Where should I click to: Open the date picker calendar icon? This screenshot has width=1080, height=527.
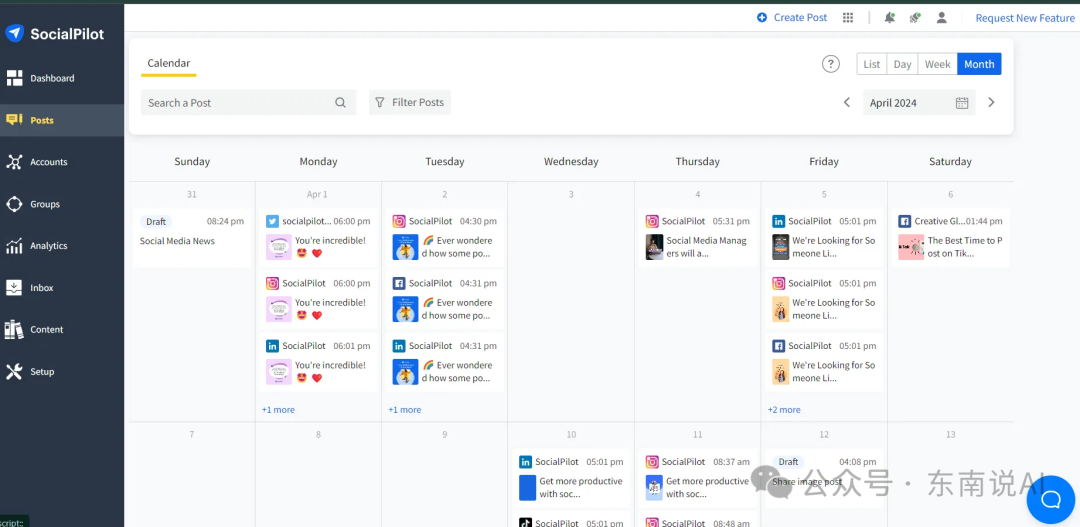click(962, 103)
